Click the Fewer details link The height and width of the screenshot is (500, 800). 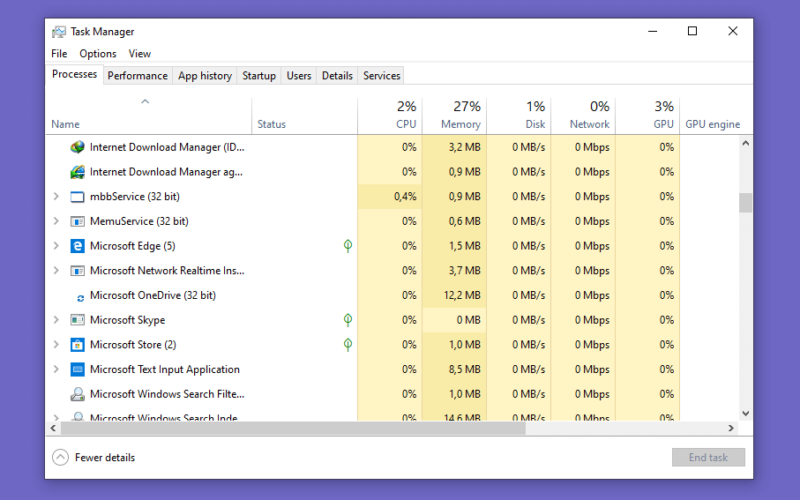(105, 458)
